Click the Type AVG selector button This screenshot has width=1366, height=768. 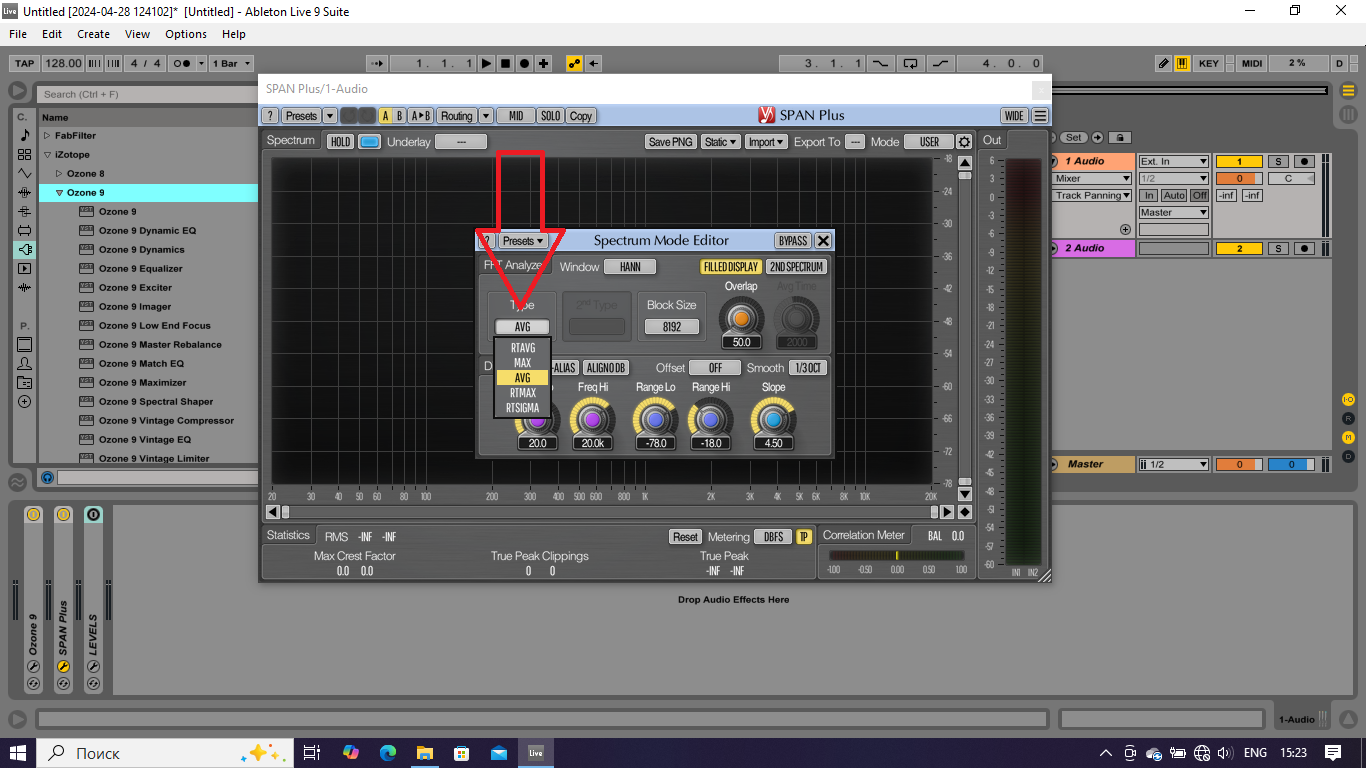(523, 327)
